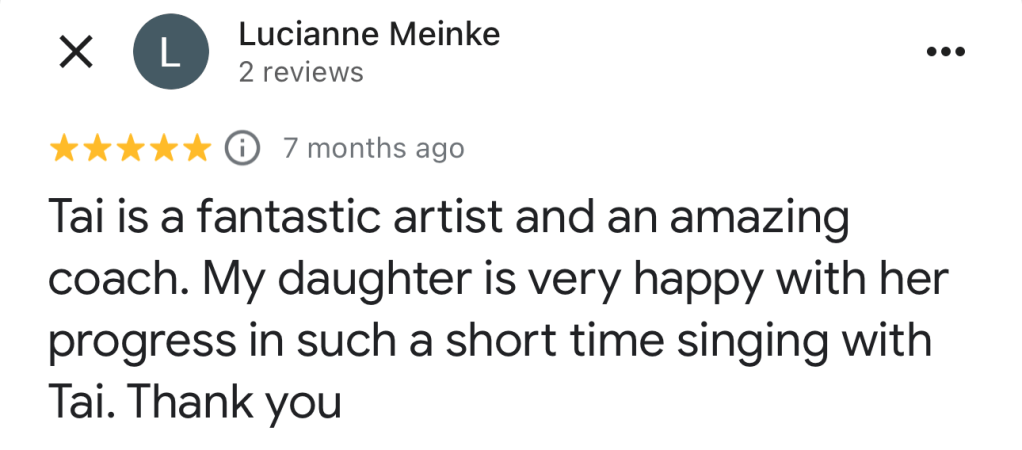This screenshot has width=1022, height=450.
Task: Click the third gold rating star
Action: pyautogui.click(x=131, y=149)
